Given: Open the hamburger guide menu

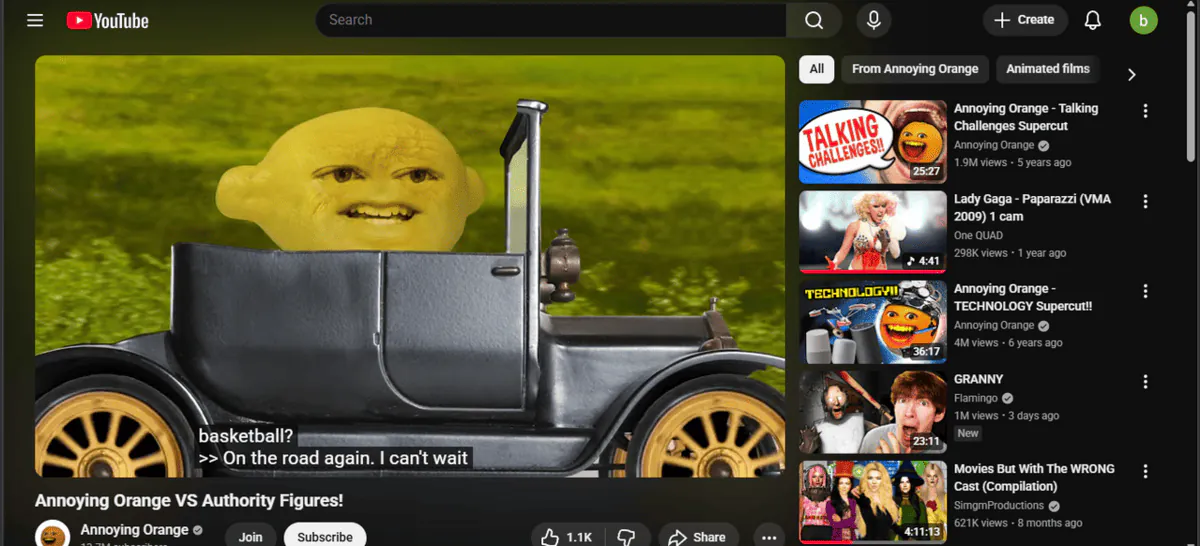Looking at the screenshot, I should [x=35, y=20].
